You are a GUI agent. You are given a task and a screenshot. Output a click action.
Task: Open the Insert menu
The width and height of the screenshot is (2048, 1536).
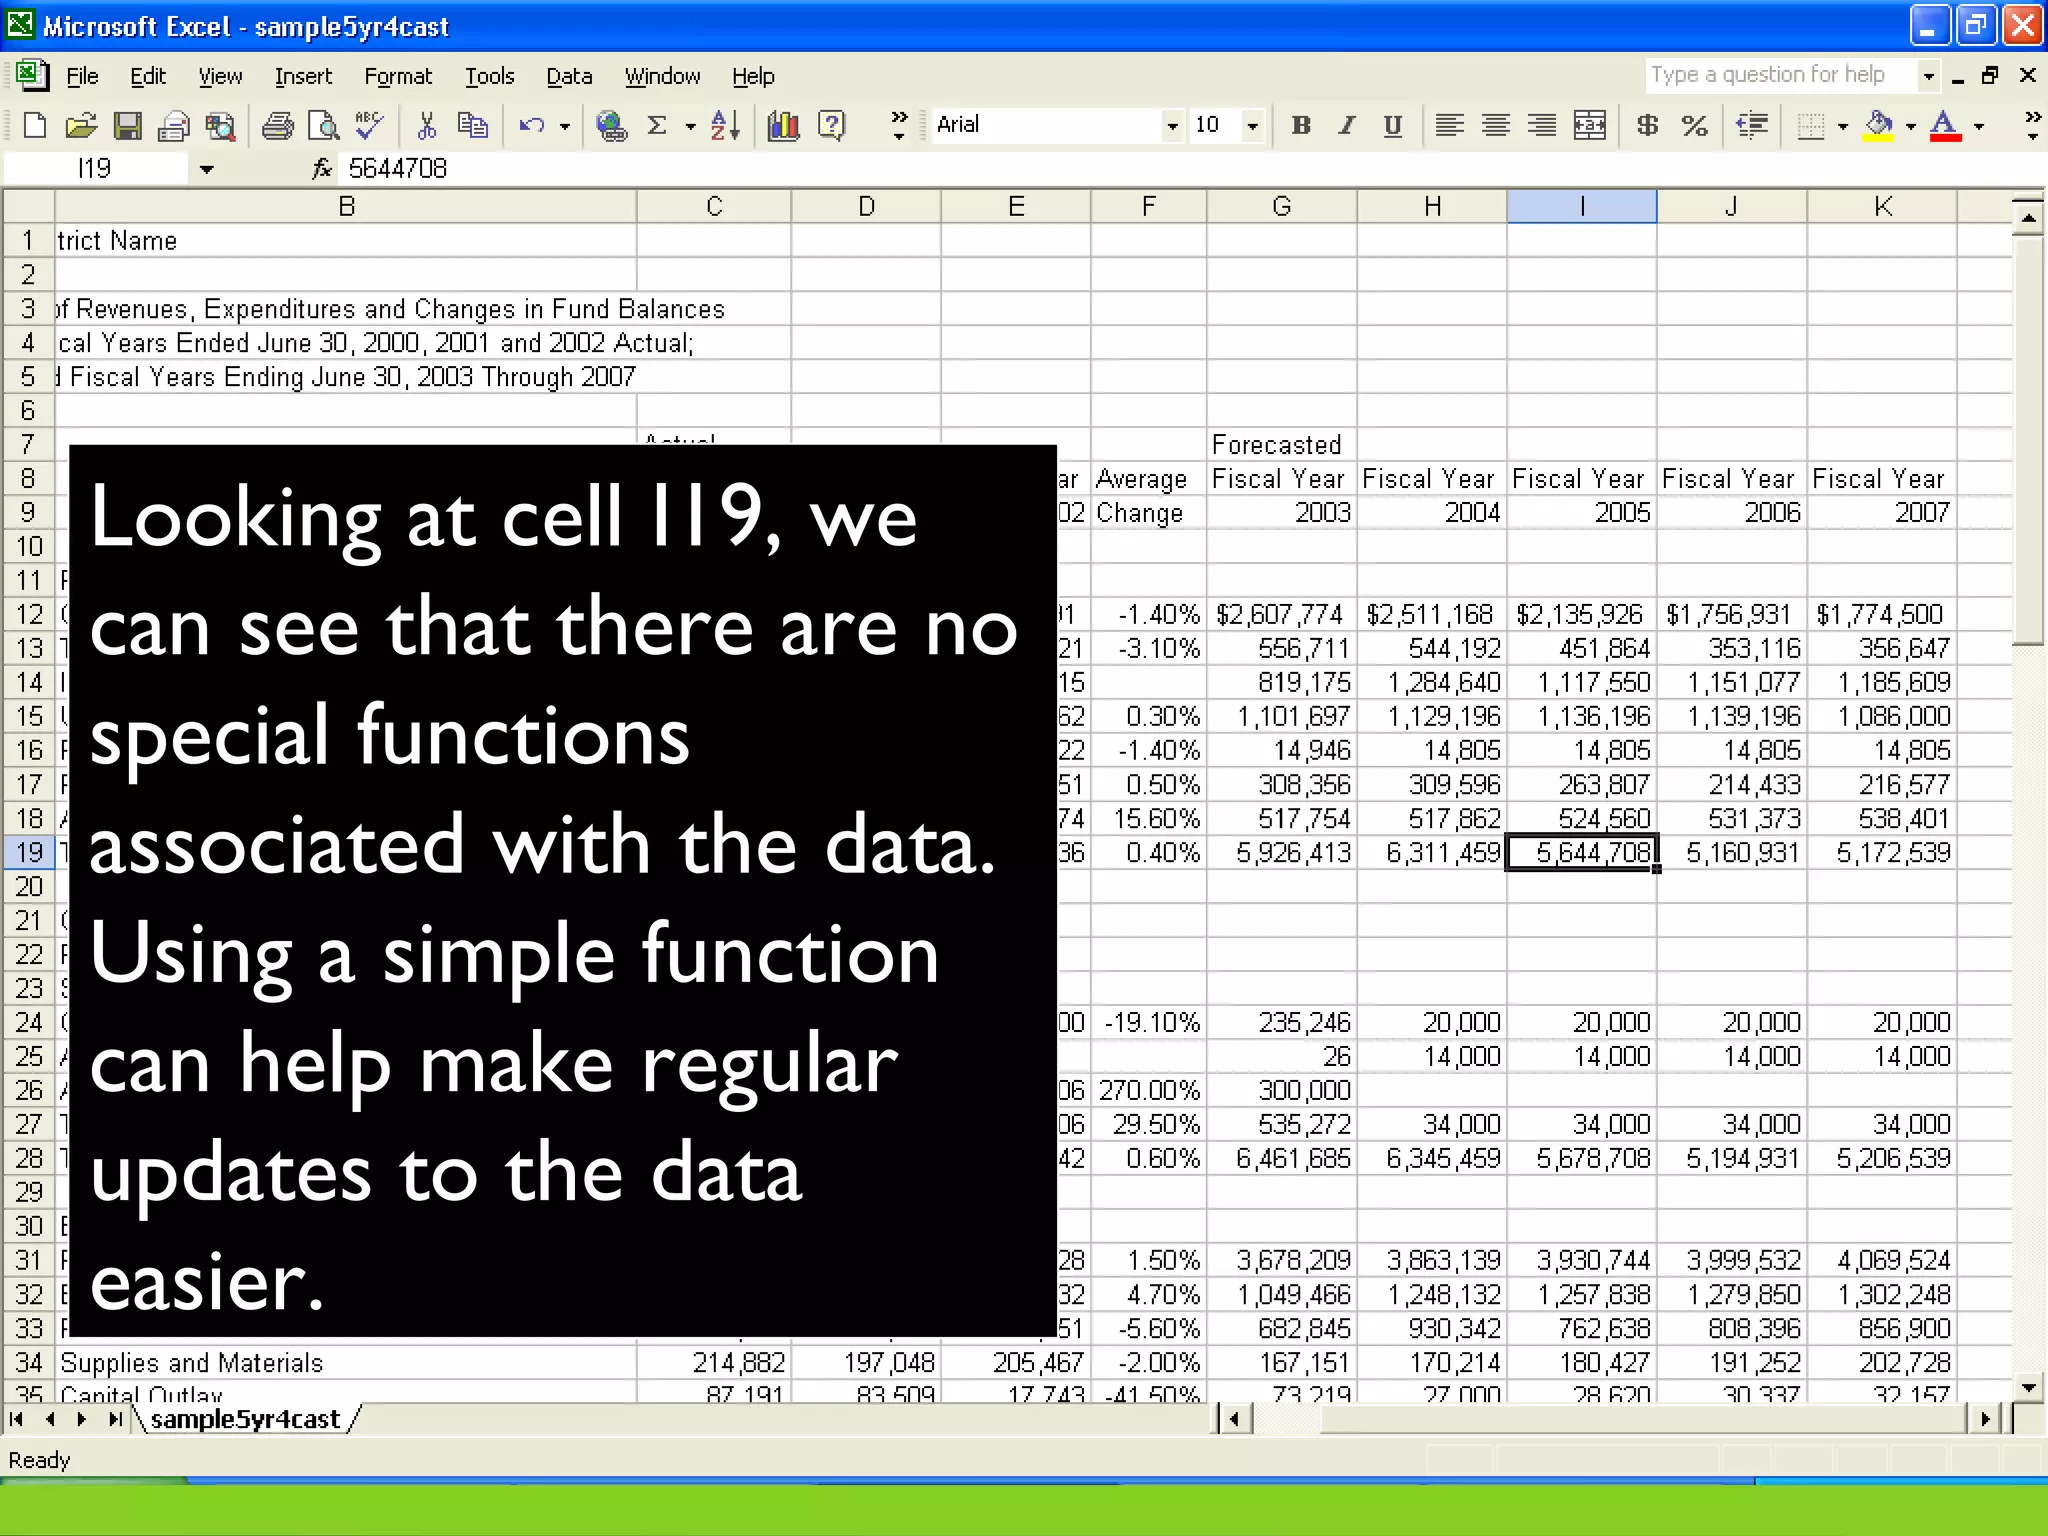click(x=303, y=76)
